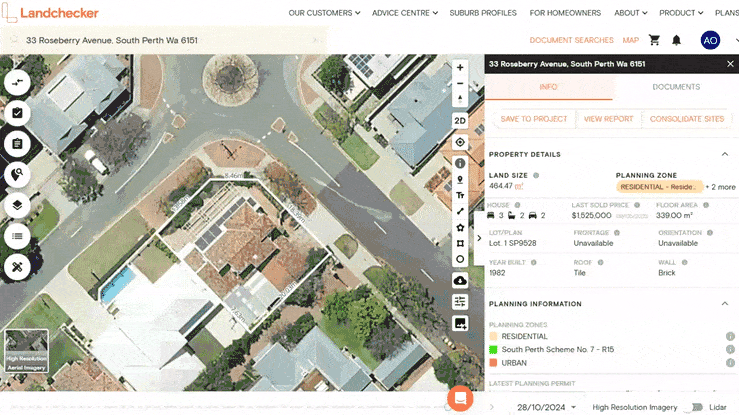Click the '+ 2 more' zones link
Image resolution: width=739 pixels, height=415 pixels.
click(720, 187)
